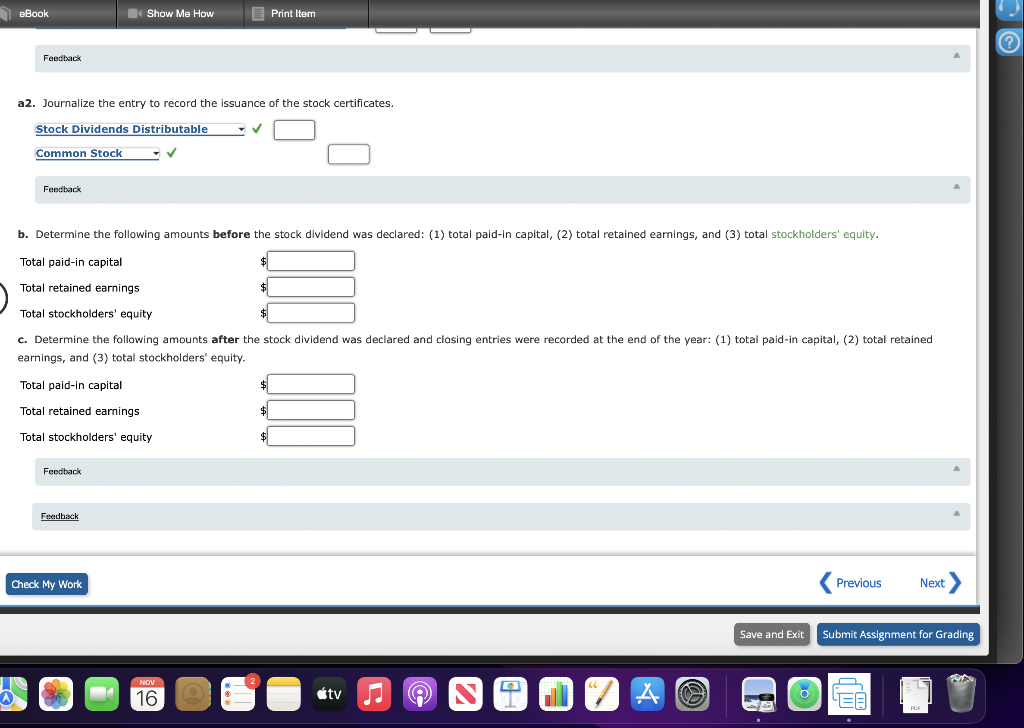
Task: Go to the Next question
Action: click(x=940, y=583)
